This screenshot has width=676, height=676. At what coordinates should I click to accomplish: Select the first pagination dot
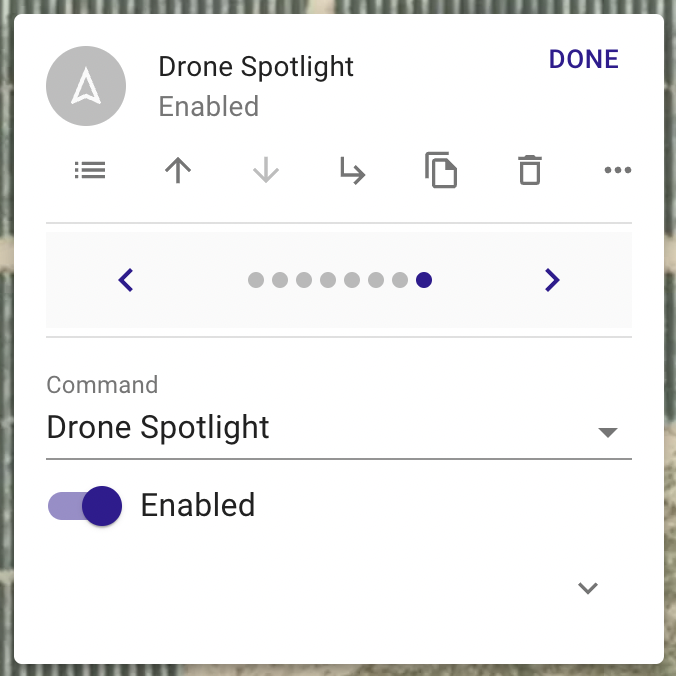point(256,280)
